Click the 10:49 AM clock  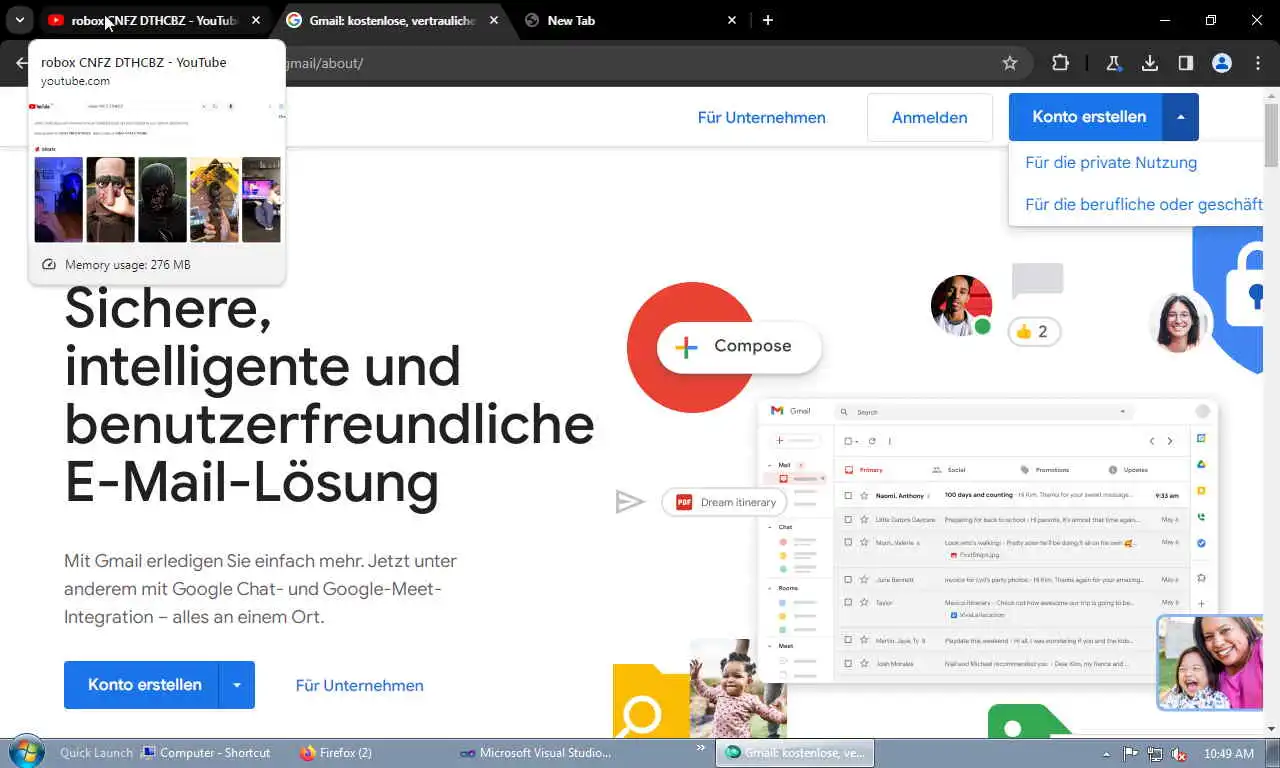pos(1229,753)
